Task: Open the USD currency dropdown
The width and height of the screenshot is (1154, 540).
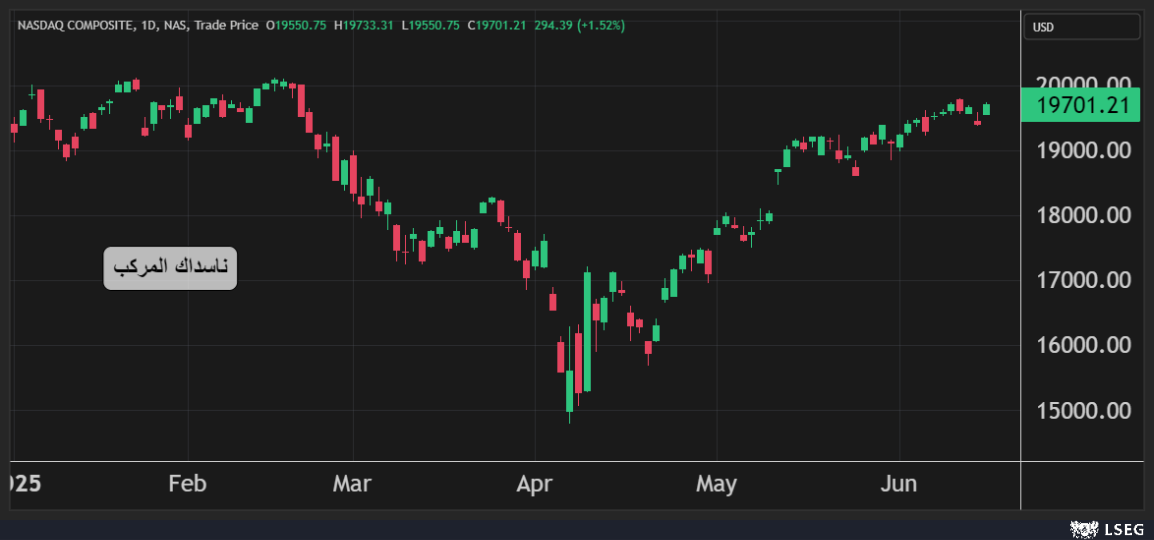Action: tap(1081, 27)
